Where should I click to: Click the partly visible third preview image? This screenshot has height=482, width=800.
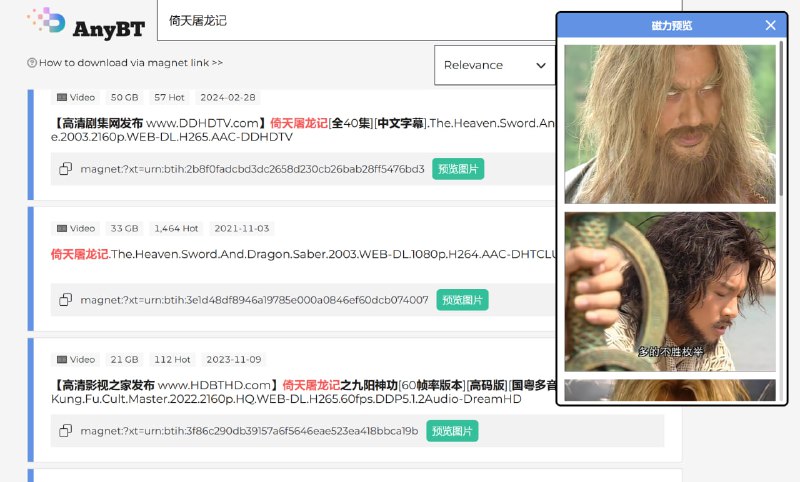pyautogui.click(x=670, y=390)
